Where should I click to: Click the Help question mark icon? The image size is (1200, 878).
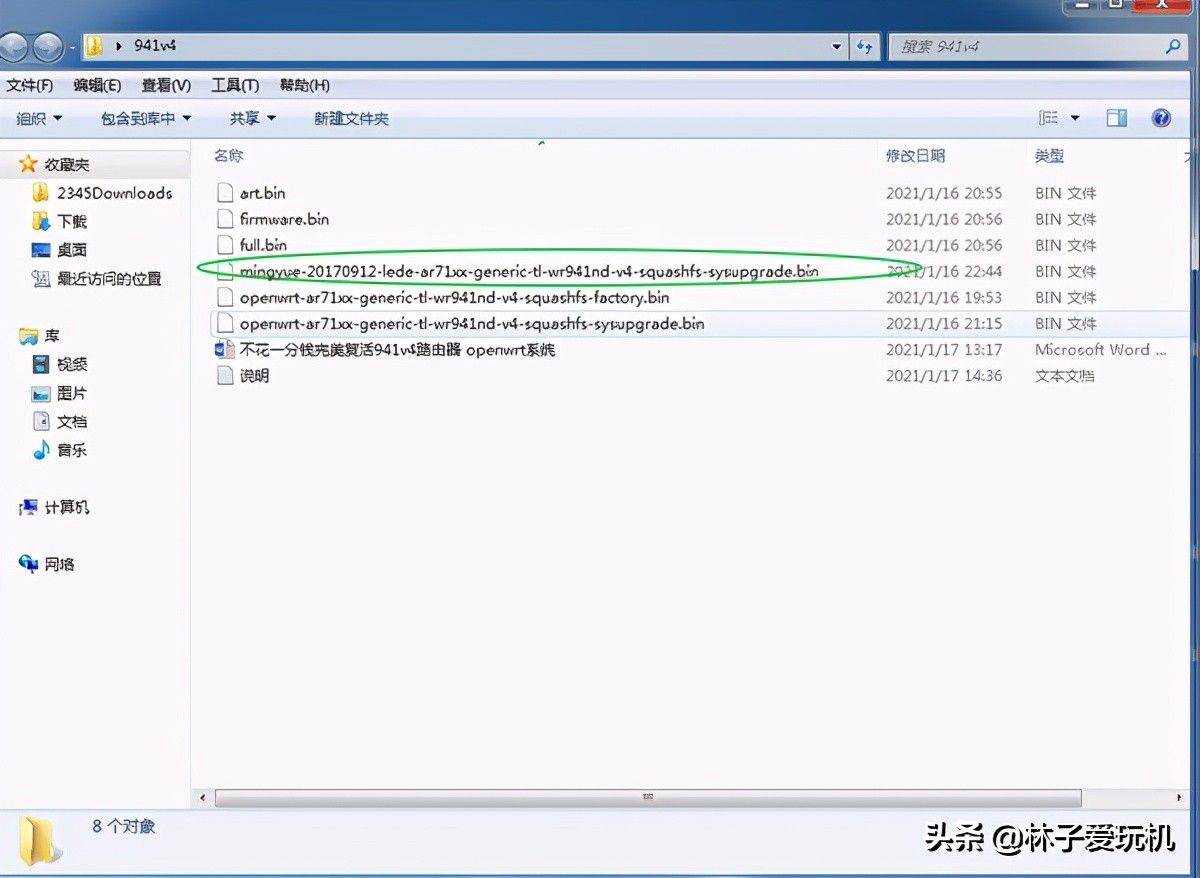tap(1161, 118)
